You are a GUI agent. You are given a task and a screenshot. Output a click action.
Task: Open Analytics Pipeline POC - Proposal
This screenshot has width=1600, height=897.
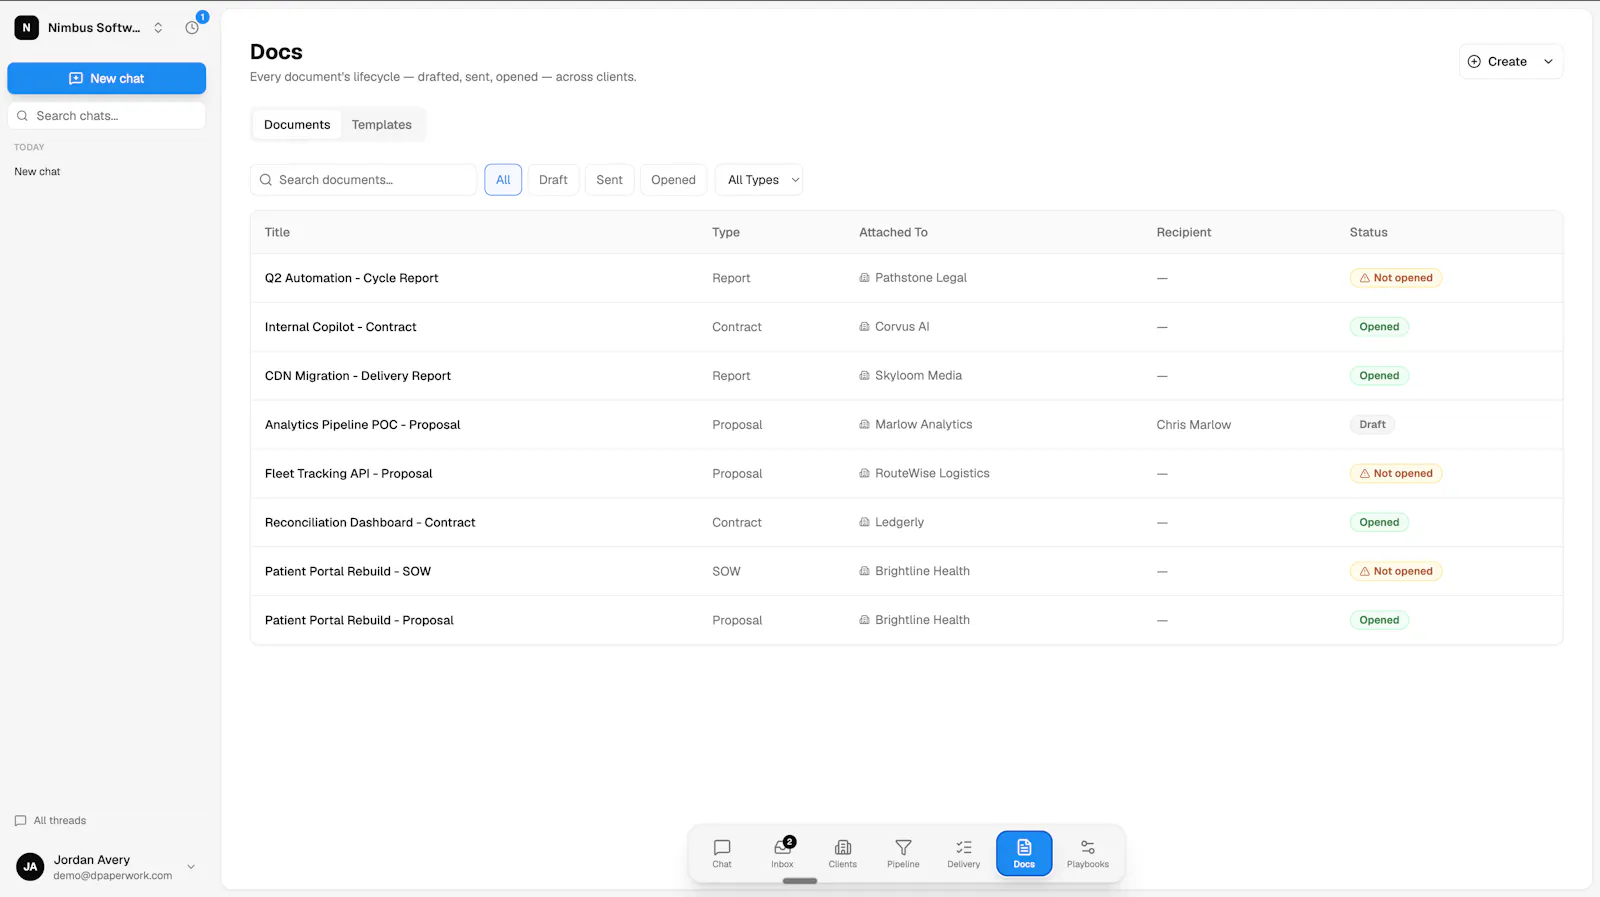(362, 425)
